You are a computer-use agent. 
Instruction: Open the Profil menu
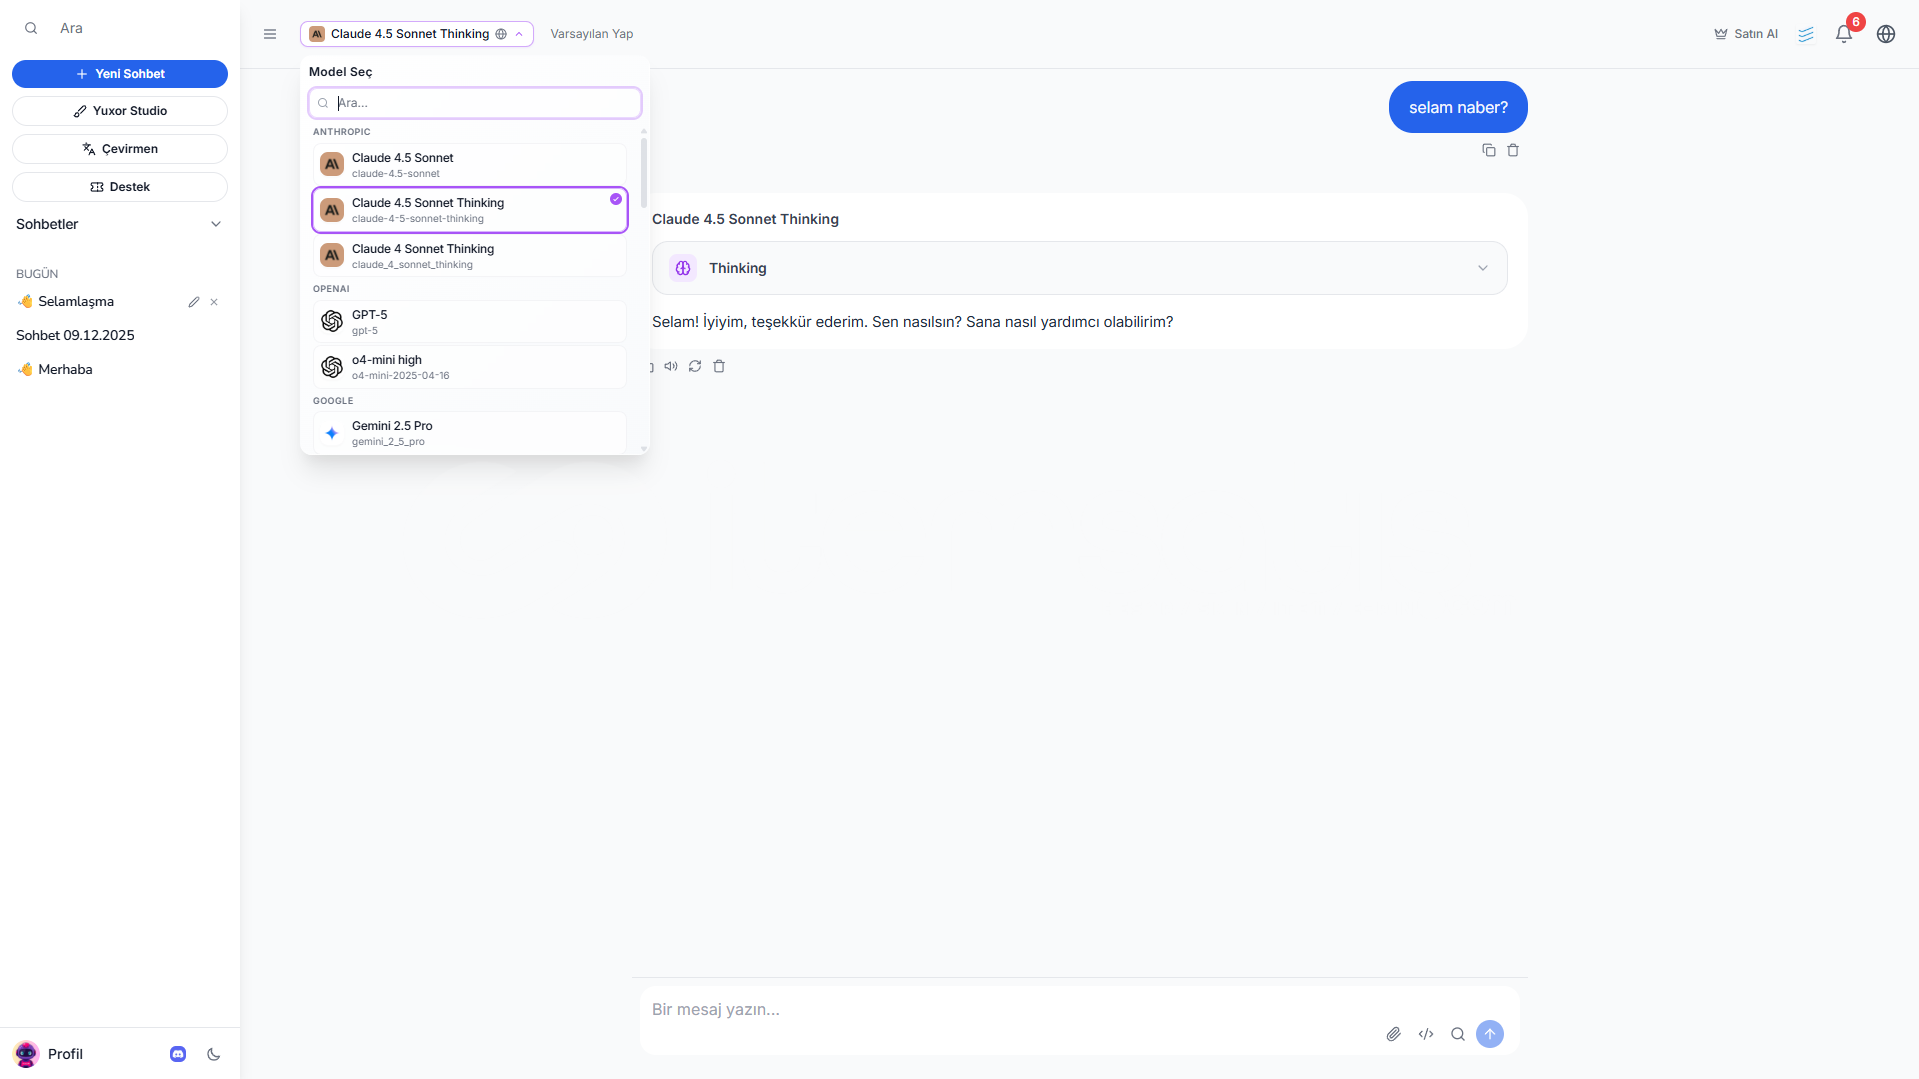65,1054
